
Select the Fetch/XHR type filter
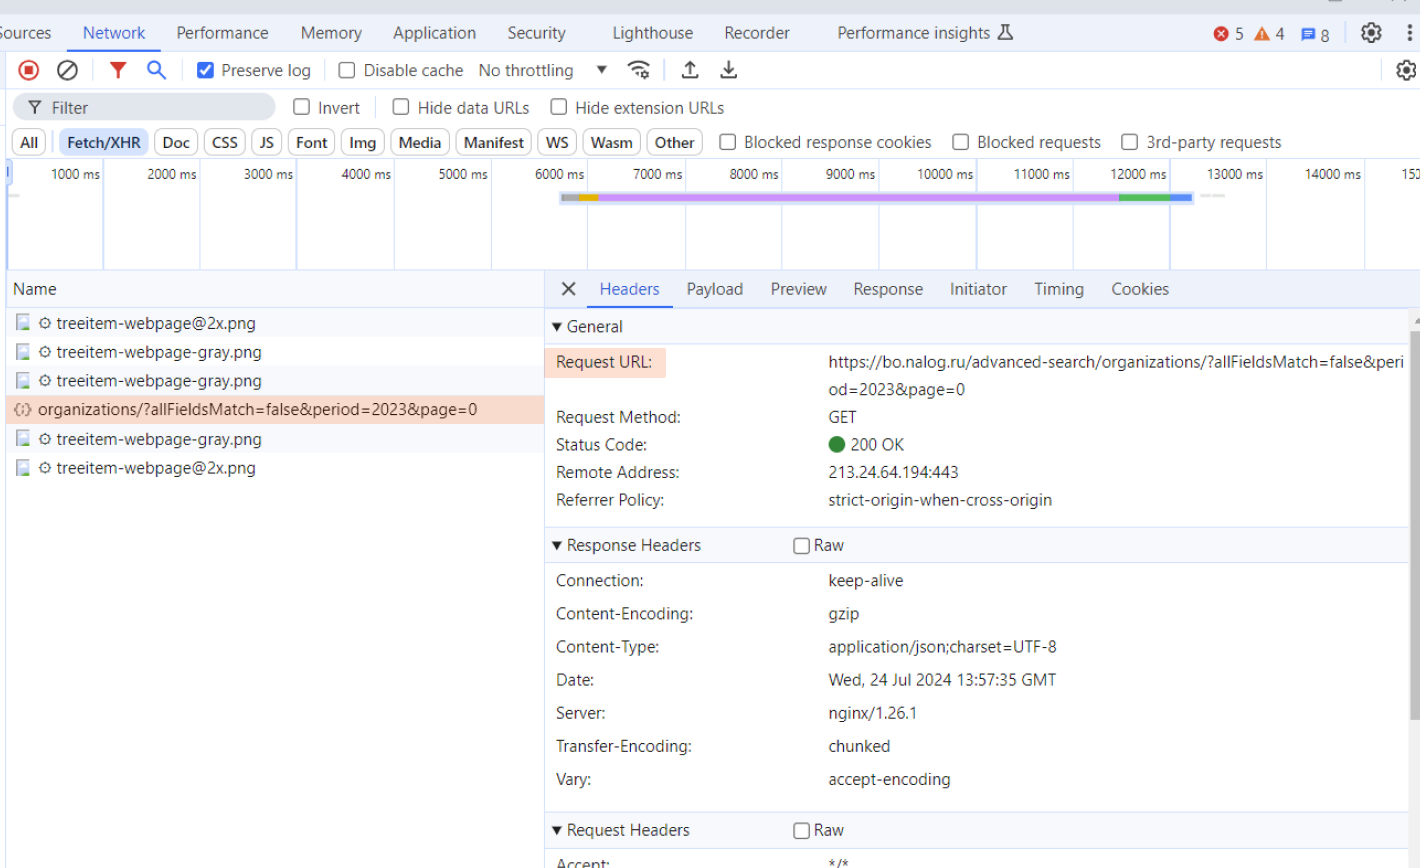104,142
